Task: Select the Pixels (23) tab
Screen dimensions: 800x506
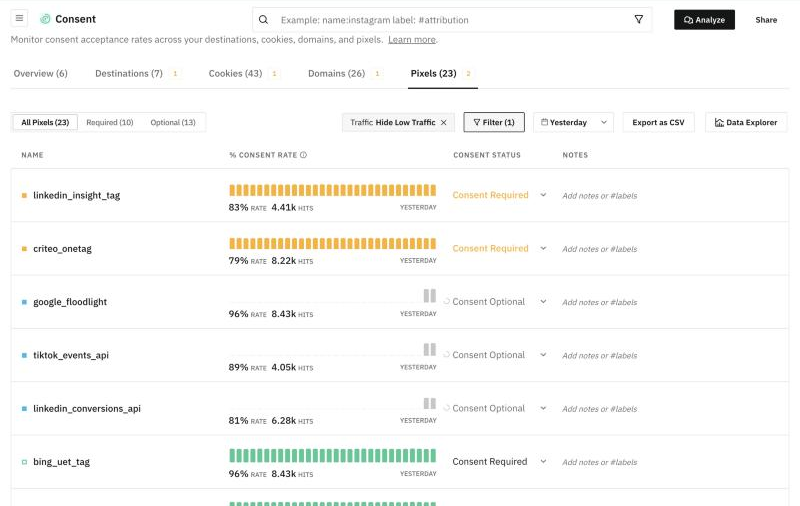Action: click(433, 73)
